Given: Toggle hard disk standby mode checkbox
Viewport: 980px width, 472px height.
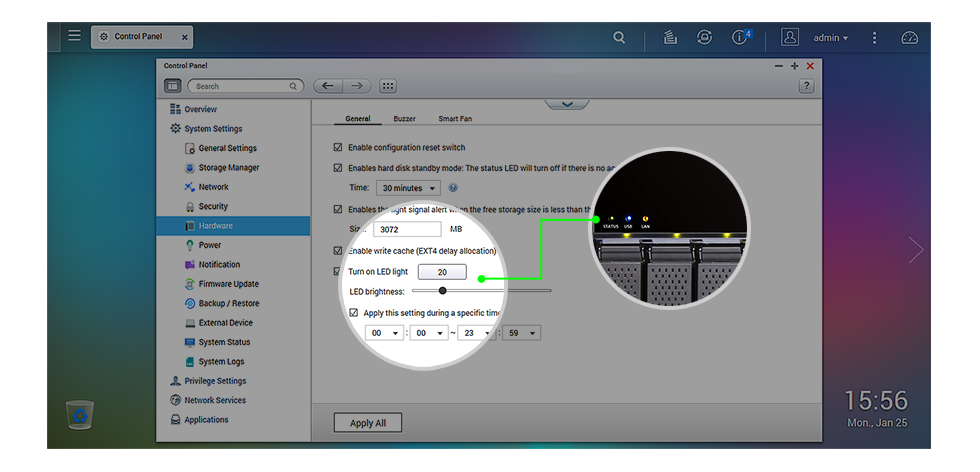Looking at the screenshot, I should [338, 168].
